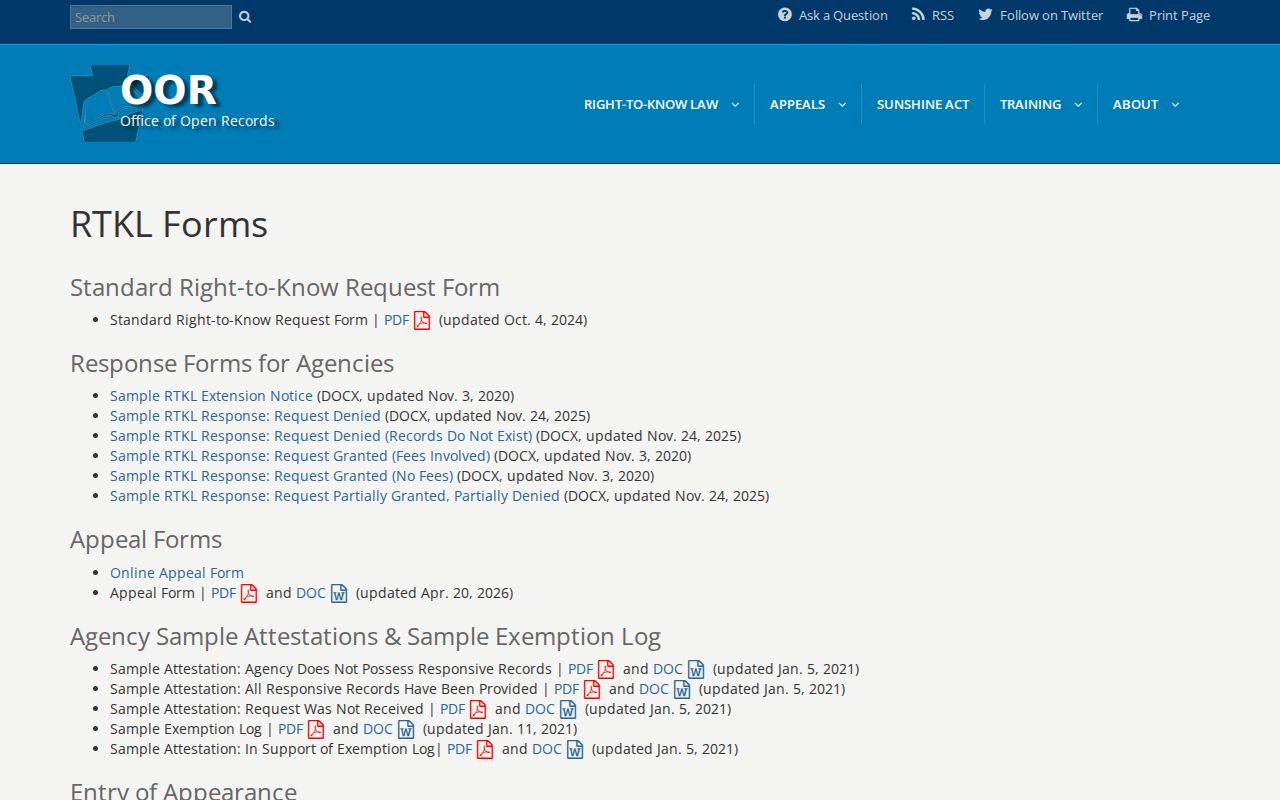1280x800 pixels.
Task: Click the Twitter bird icon
Action: point(985,15)
